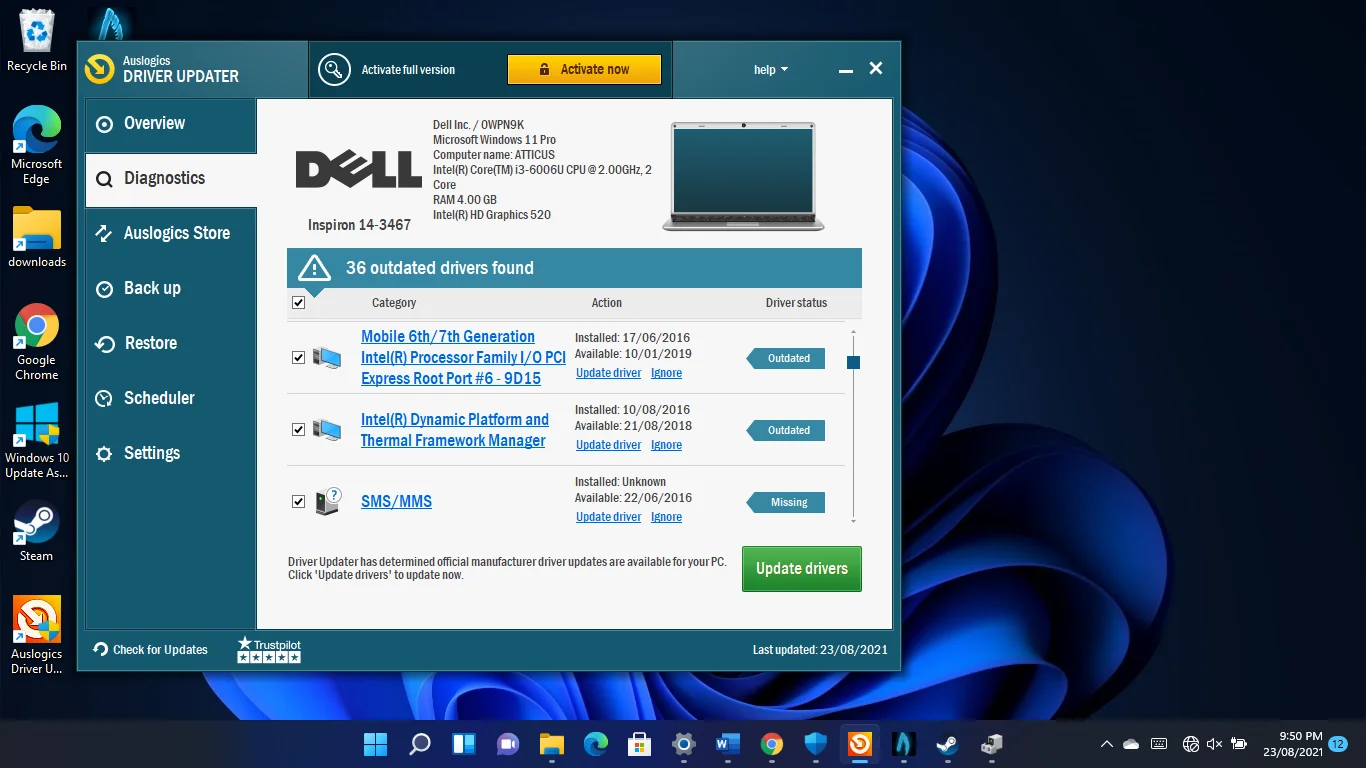Go to the Overview tab

[x=170, y=124]
